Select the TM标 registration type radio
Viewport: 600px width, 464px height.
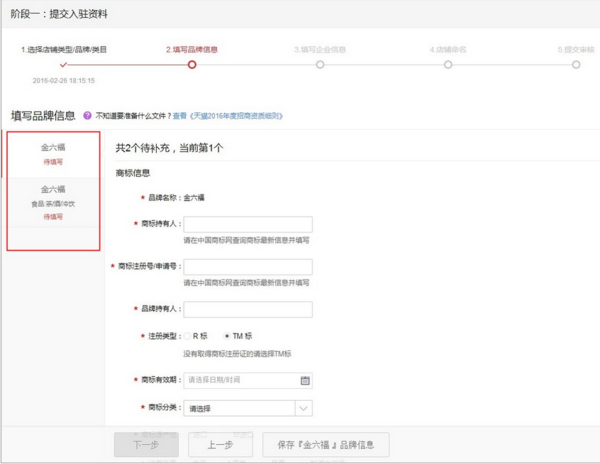point(227,336)
